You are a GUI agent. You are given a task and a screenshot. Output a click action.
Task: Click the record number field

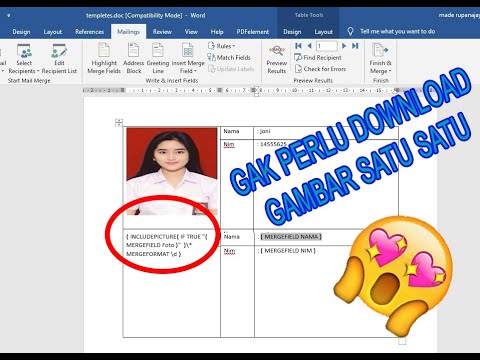point(327,46)
